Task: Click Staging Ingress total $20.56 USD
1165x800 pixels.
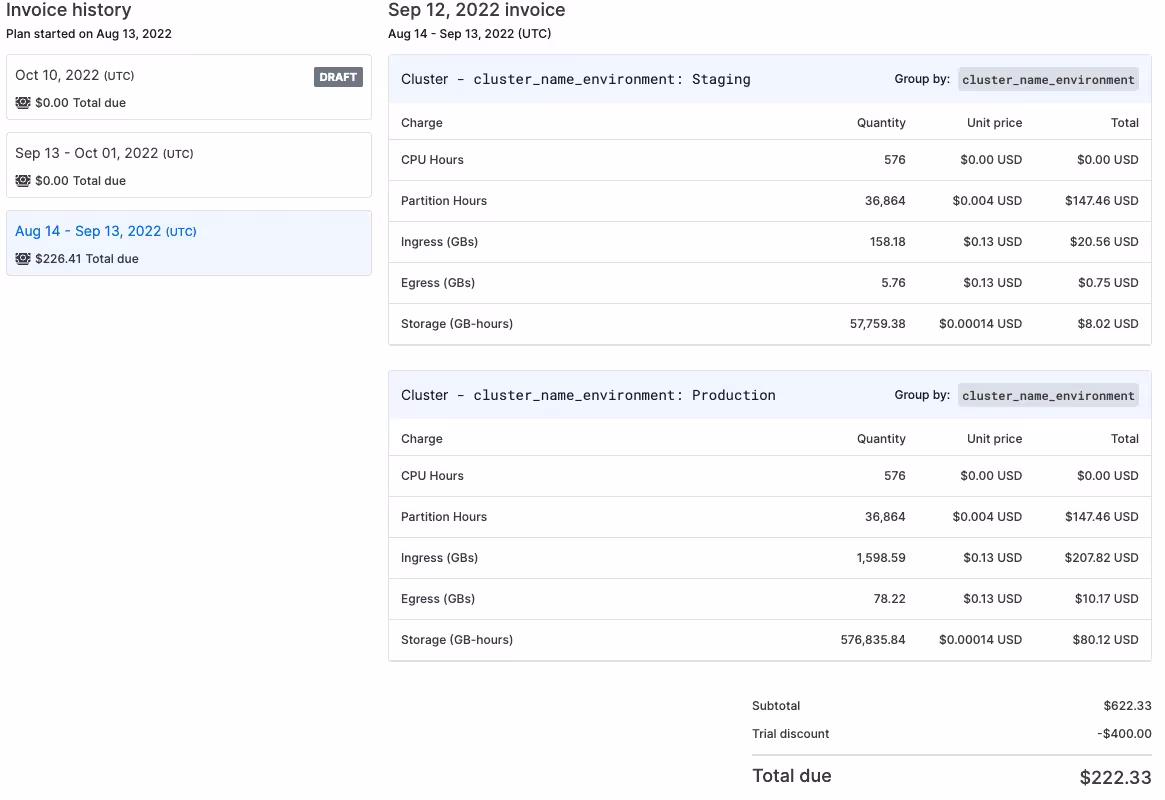Action: tap(1104, 241)
